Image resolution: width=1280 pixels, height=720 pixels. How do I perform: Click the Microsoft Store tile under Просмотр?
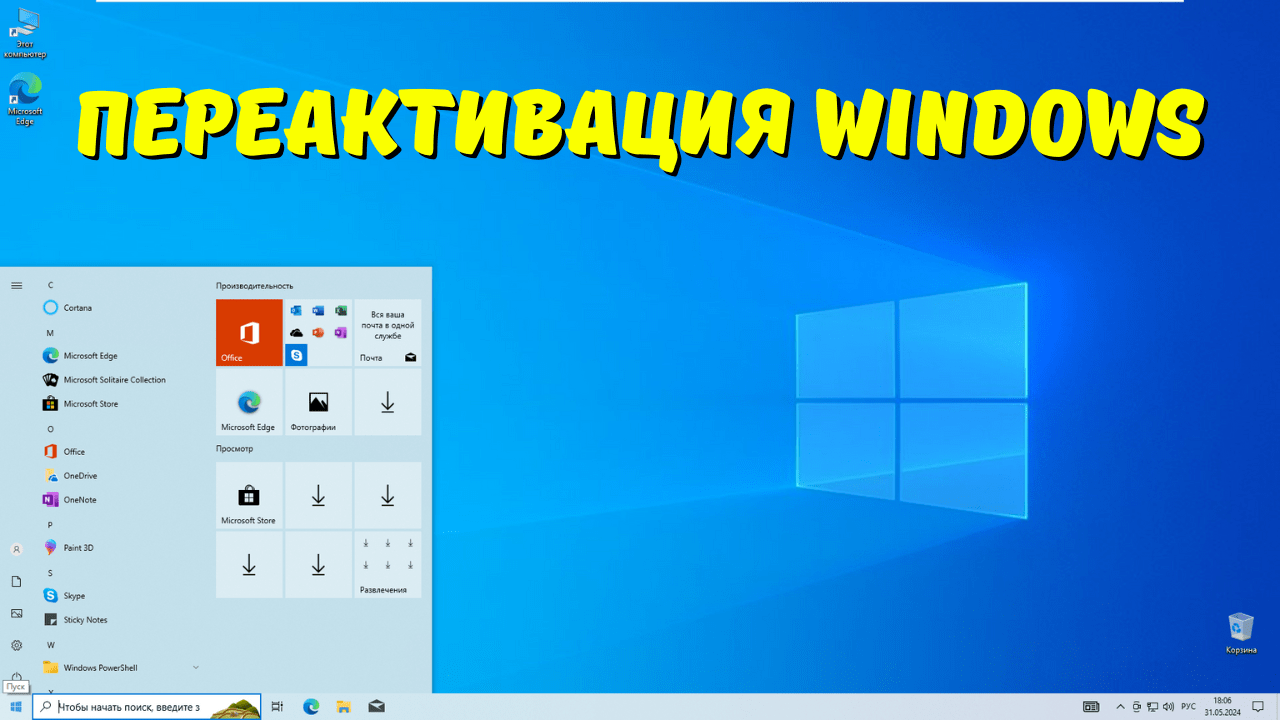(249, 496)
